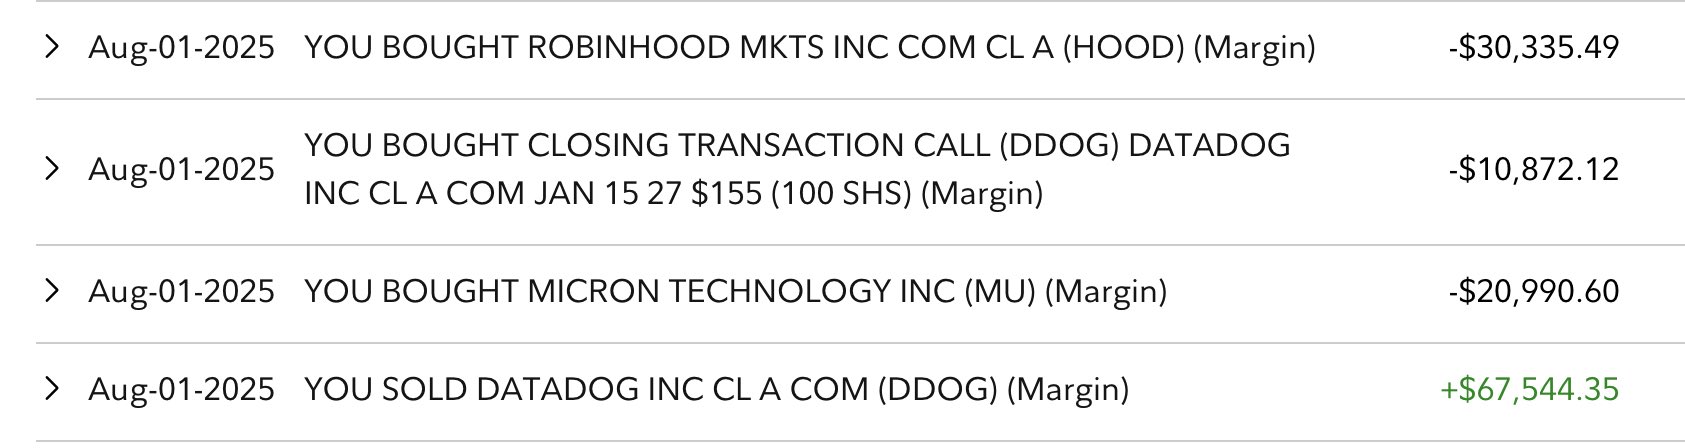Click the (Margin) label on the Datadog sale row
This screenshot has width=1685, height=448.
point(1067,388)
